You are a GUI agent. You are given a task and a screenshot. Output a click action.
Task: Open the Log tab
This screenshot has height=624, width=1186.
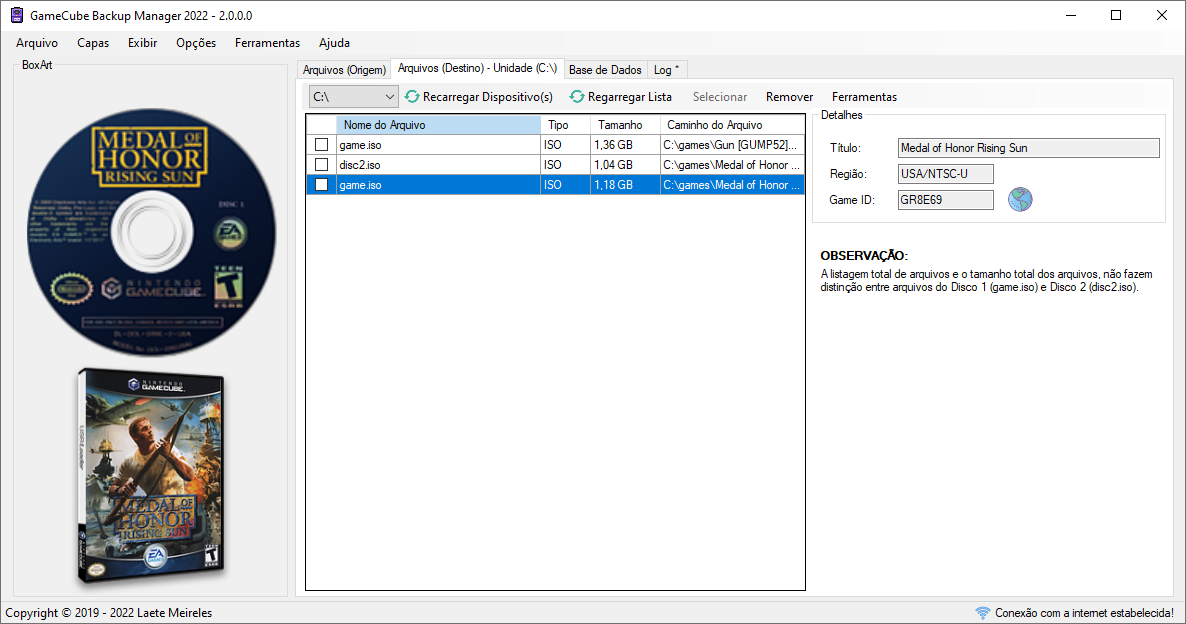(666, 69)
